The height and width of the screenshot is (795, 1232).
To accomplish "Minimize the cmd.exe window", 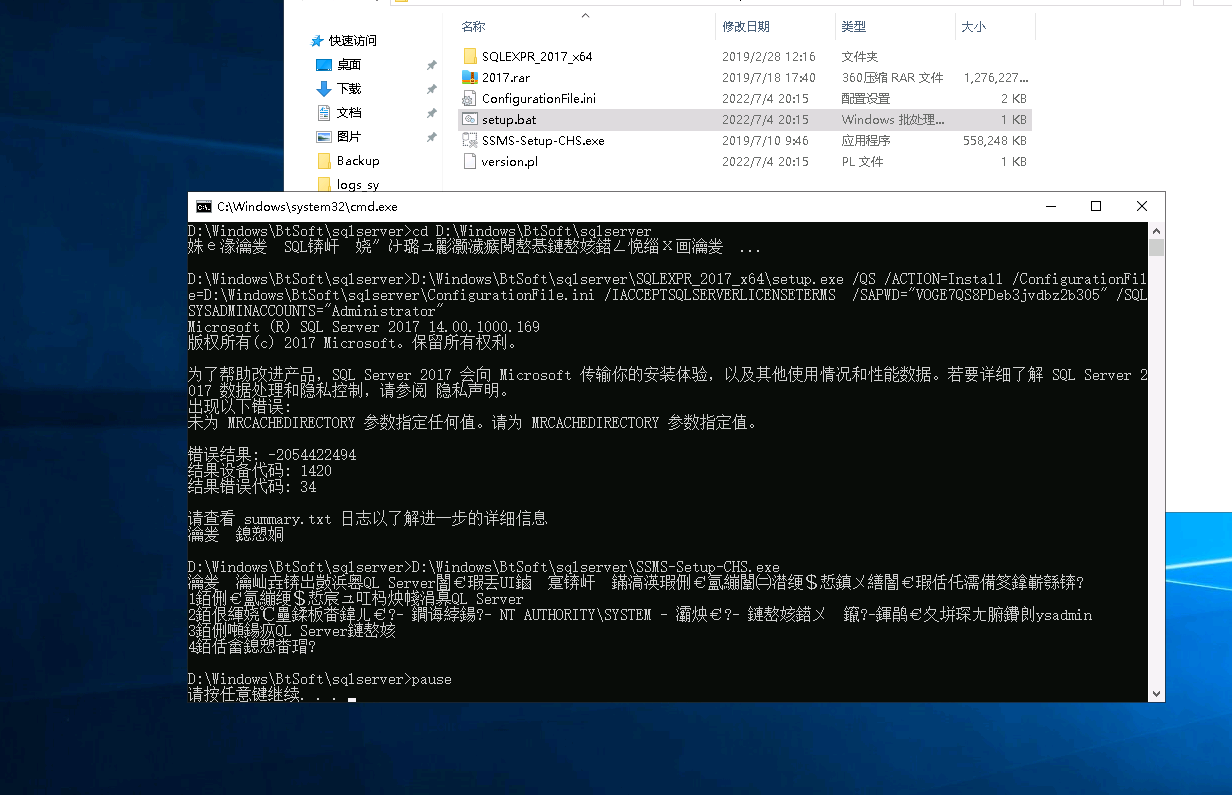I will click(1050, 206).
